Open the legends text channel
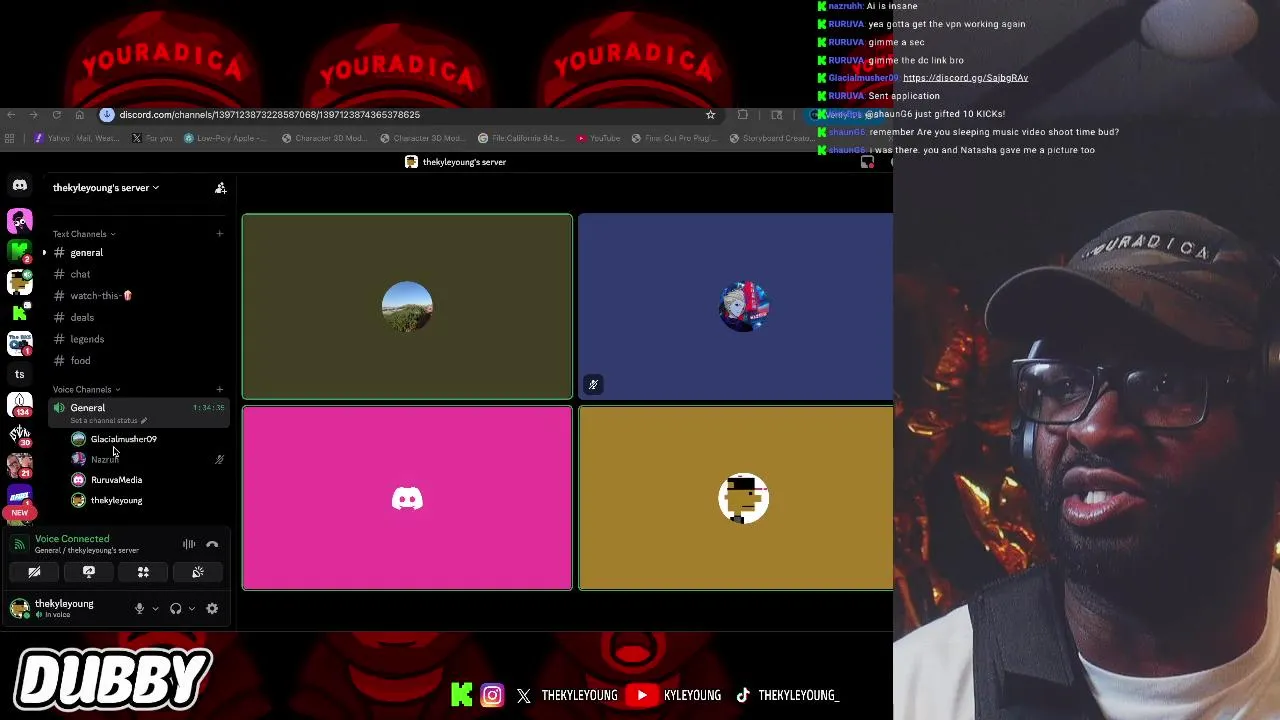The image size is (1280, 720). [138, 339]
